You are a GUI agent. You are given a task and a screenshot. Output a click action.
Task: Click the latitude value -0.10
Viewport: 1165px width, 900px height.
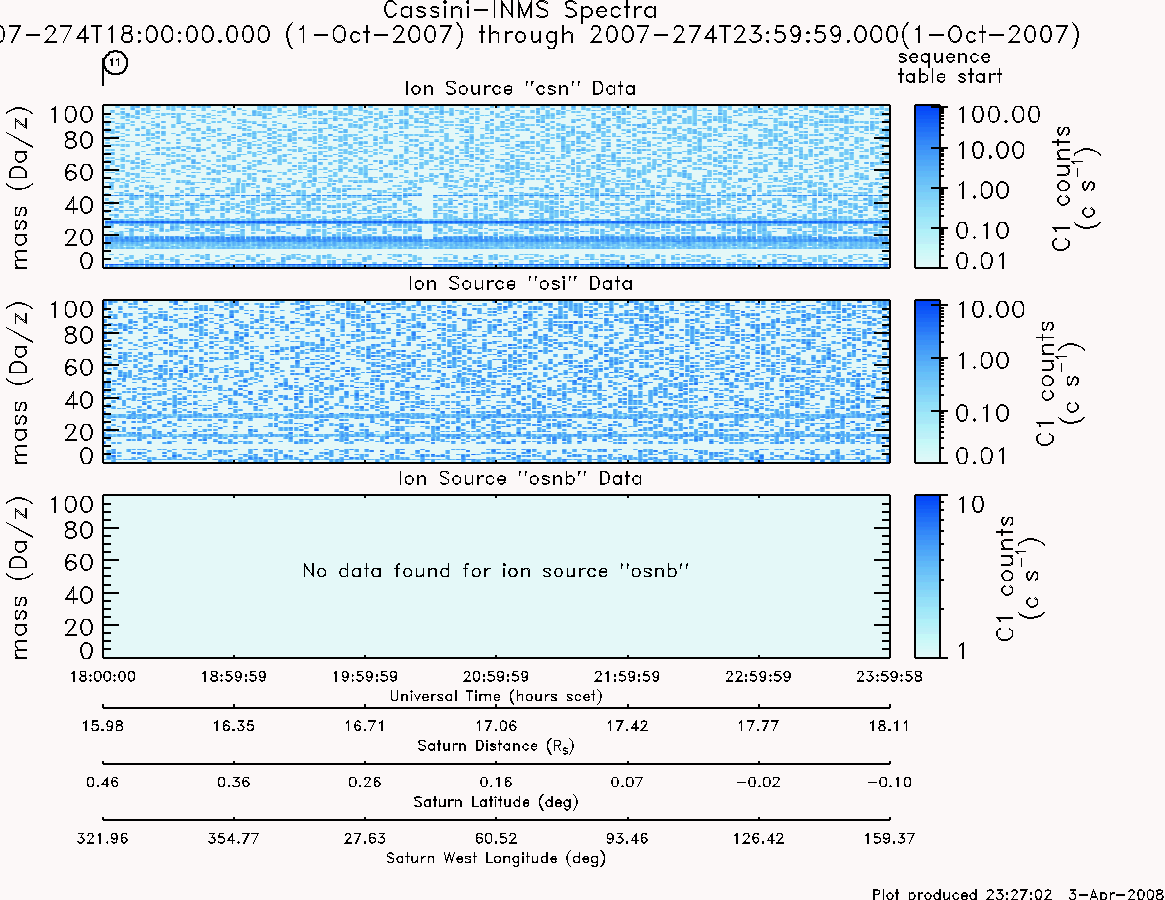pyautogui.click(x=889, y=782)
